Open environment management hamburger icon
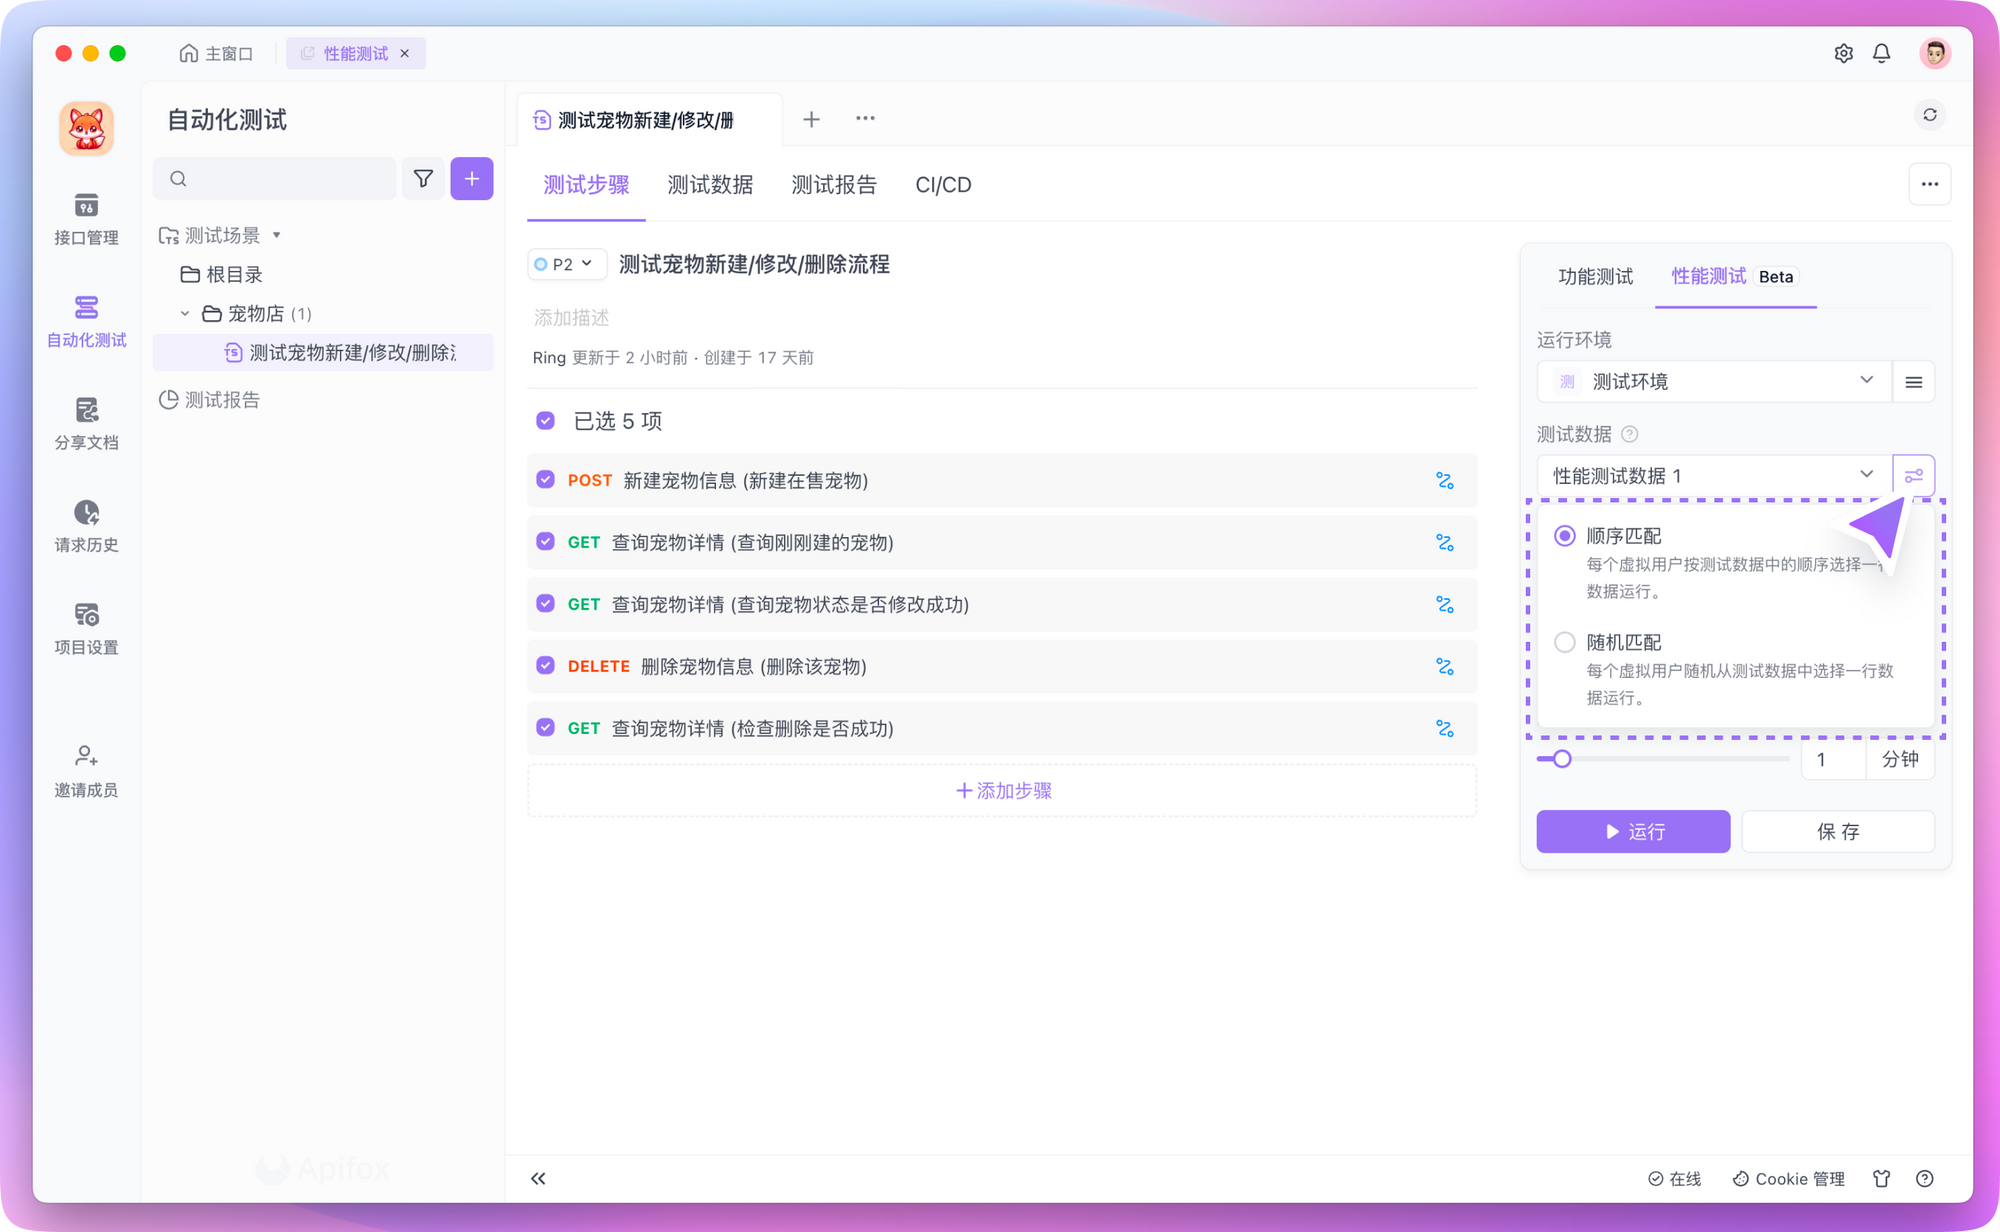 (x=1914, y=382)
